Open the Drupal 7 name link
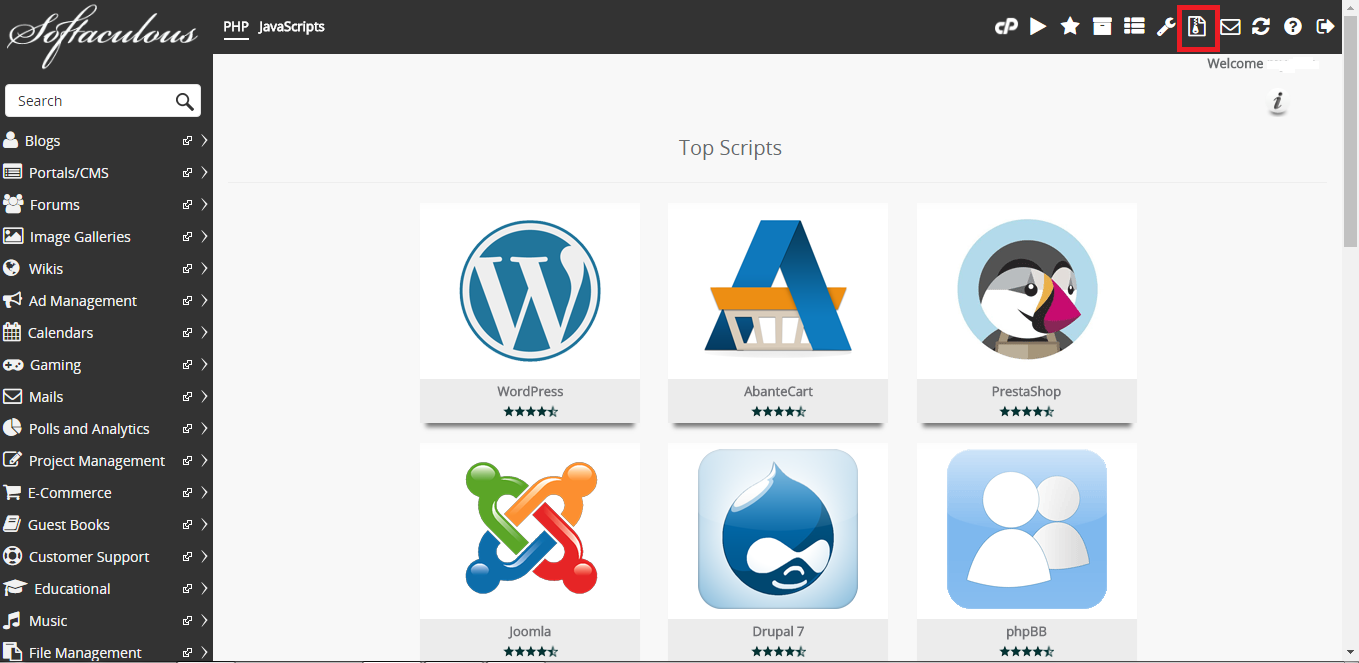The image size is (1359, 663). pyautogui.click(x=778, y=631)
